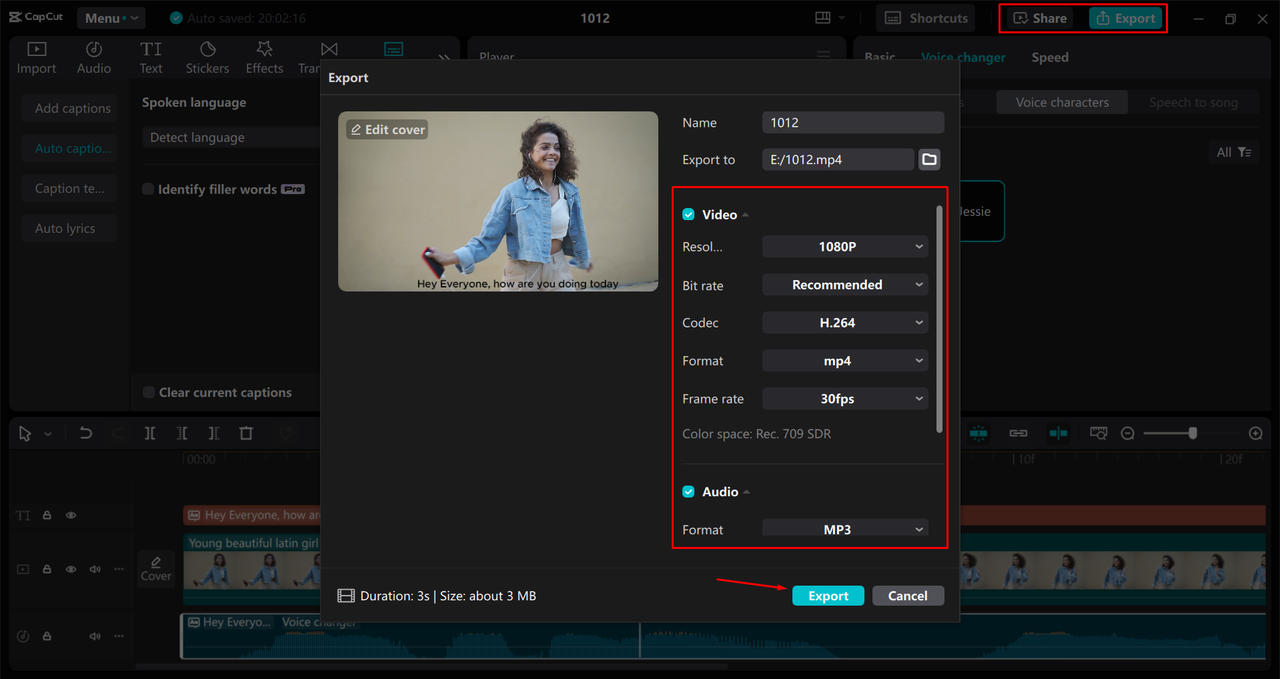Click Edit cover on the preview
1280x679 pixels.
click(387, 130)
